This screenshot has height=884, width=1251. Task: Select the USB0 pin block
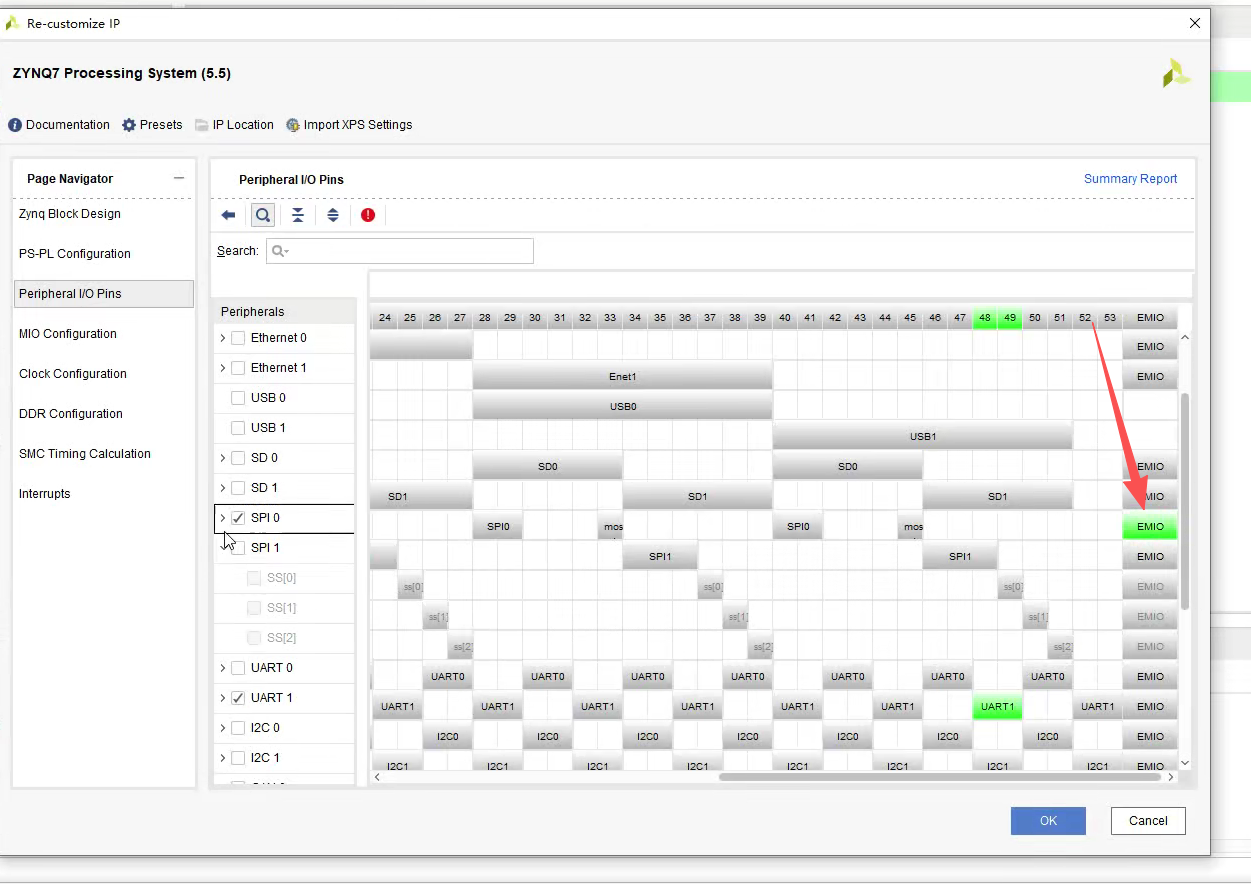tap(622, 407)
